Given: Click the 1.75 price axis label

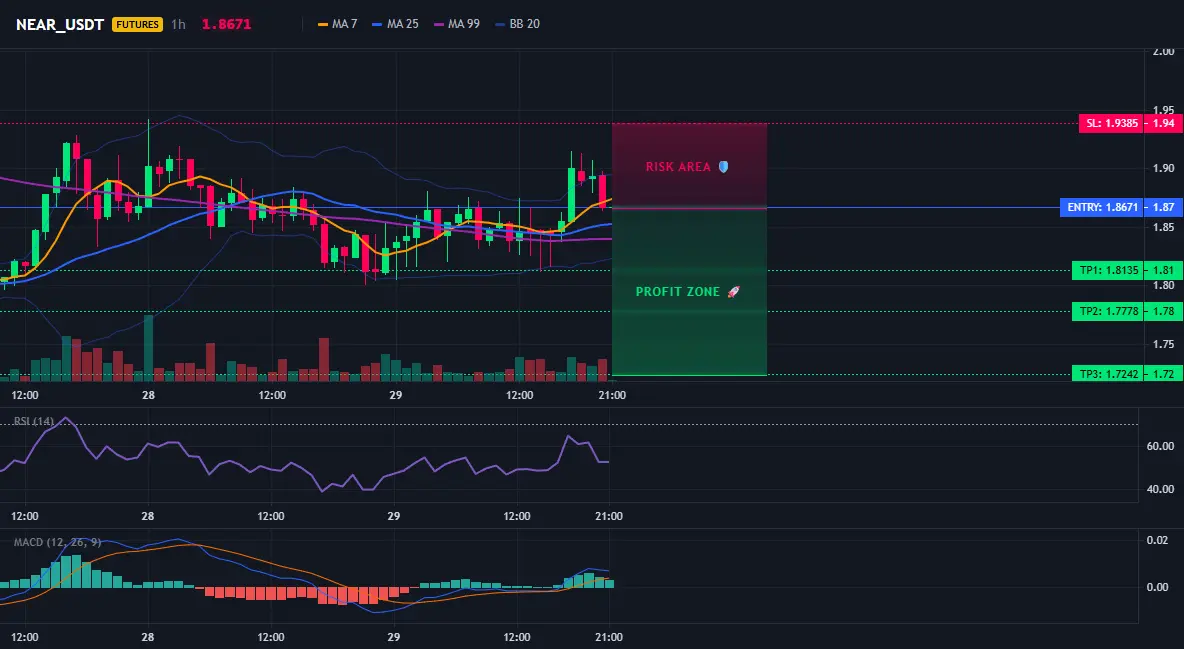Looking at the screenshot, I should pyautogui.click(x=1164, y=345).
